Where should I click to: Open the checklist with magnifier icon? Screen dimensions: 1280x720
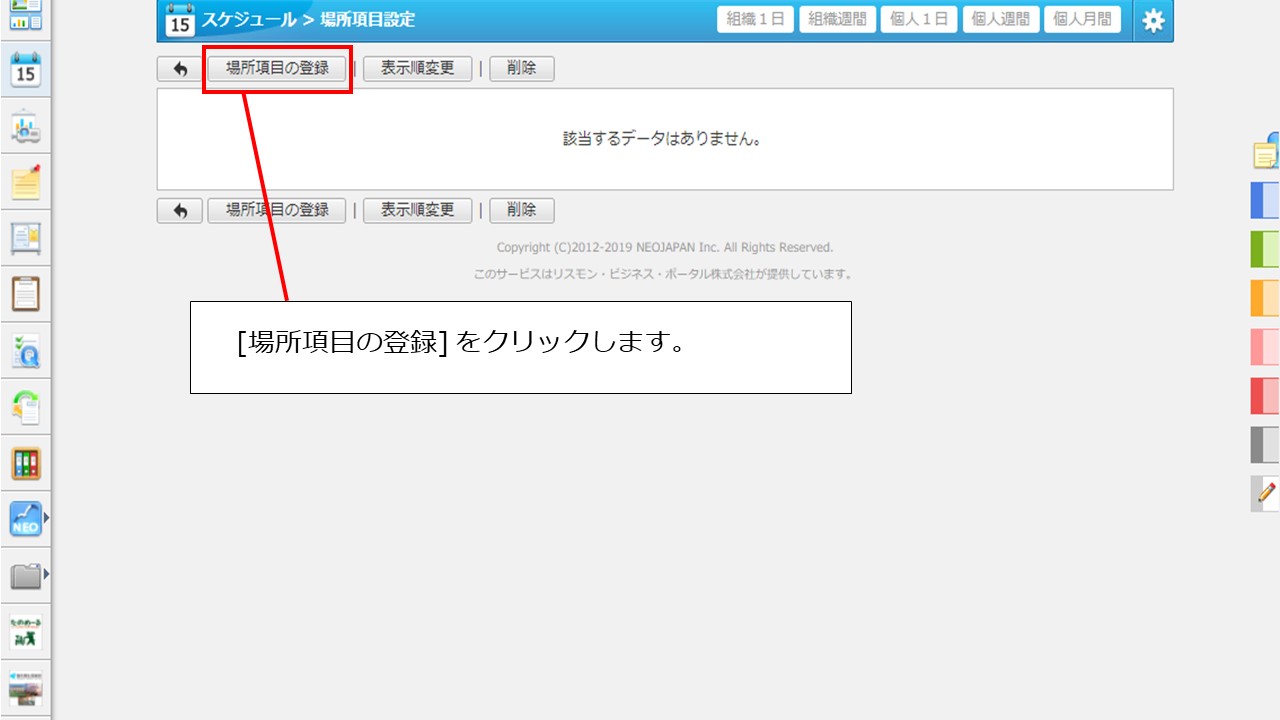point(25,351)
